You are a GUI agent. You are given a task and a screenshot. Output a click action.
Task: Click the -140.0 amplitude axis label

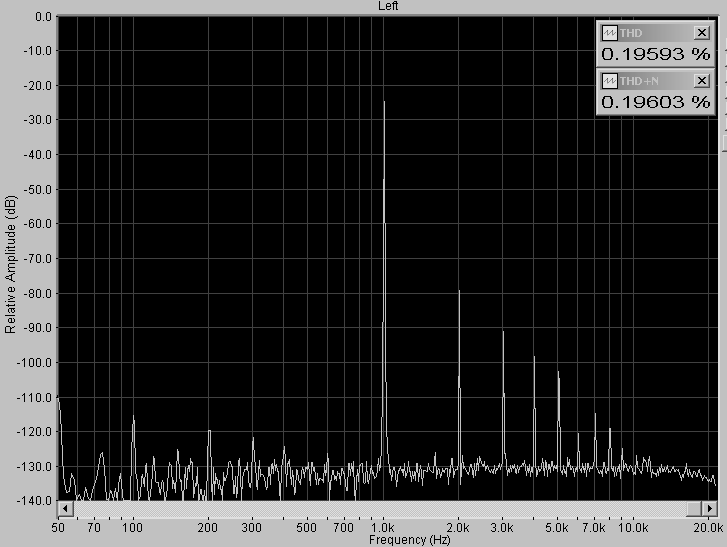(x=34, y=501)
